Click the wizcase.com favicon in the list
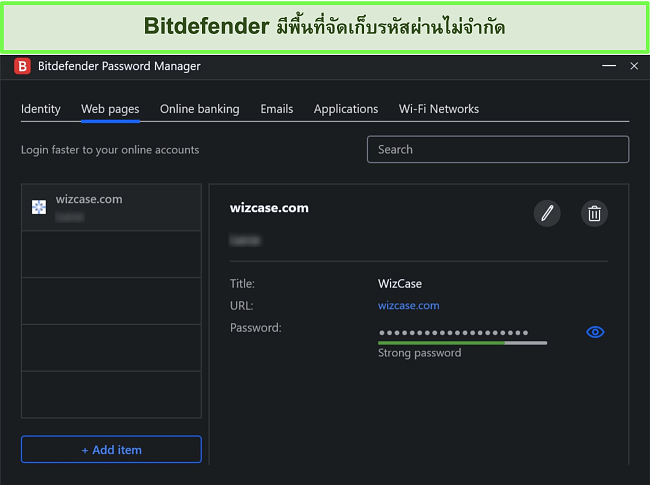This screenshot has height=485, width=650. coord(39,207)
